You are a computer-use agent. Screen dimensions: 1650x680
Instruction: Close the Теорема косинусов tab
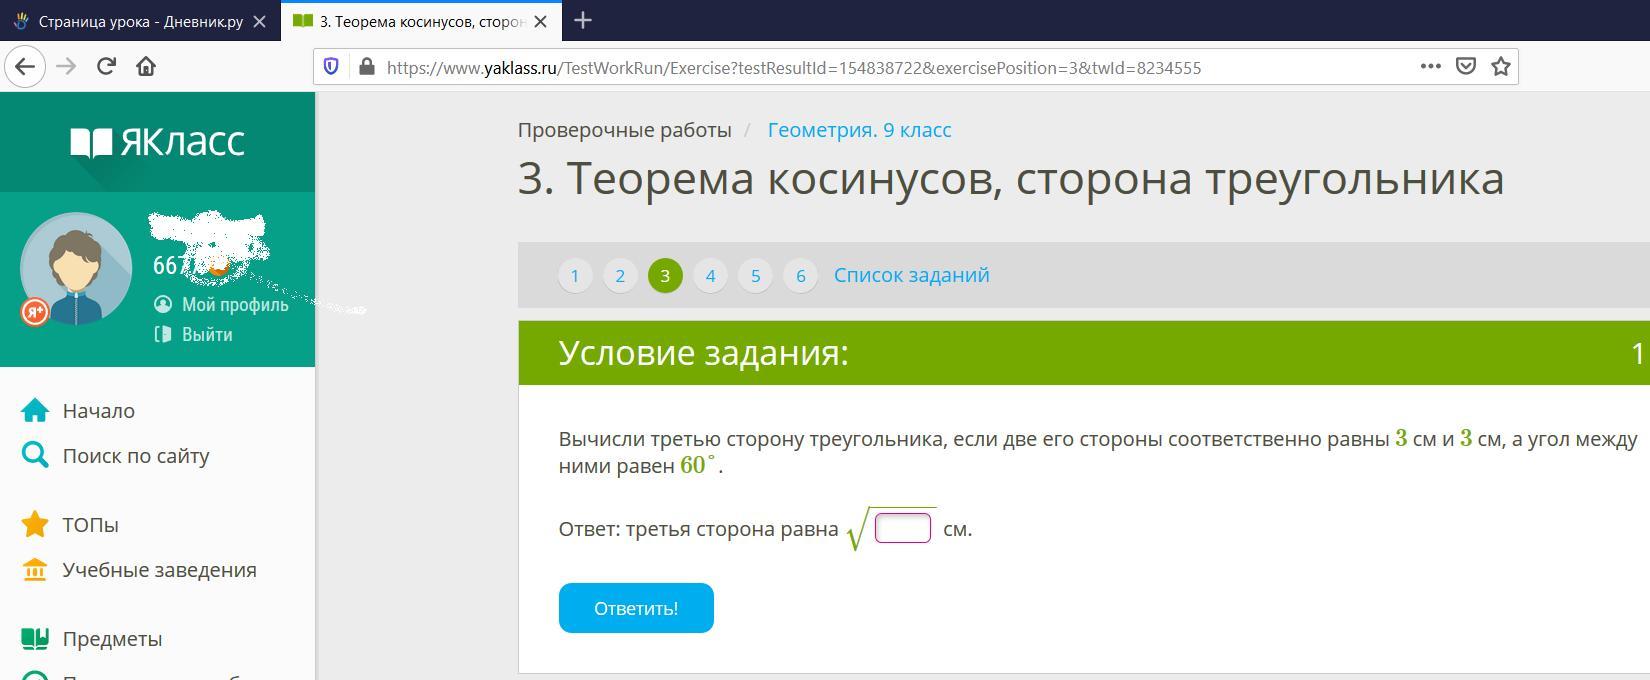click(x=542, y=21)
